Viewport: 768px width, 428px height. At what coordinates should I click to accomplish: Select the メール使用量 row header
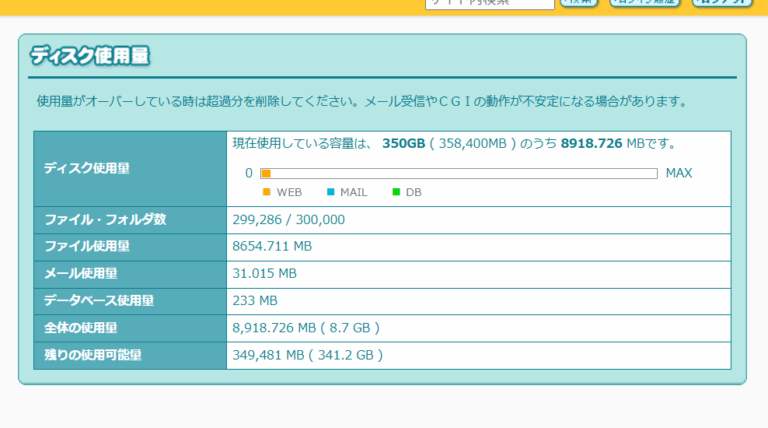[80, 273]
